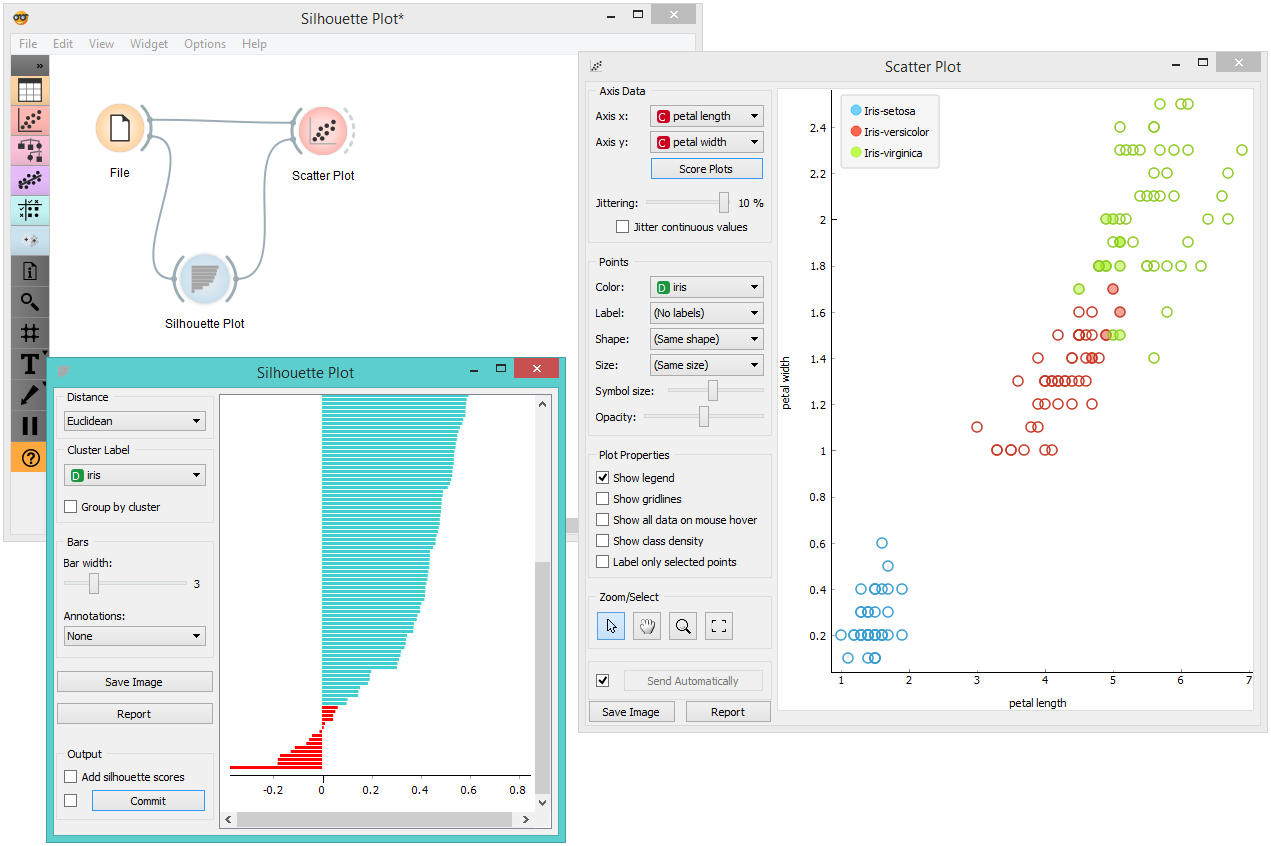Click the magnifier zoom icon in the sidebar
The height and width of the screenshot is (846, 1271).
(x=30, y=302)
